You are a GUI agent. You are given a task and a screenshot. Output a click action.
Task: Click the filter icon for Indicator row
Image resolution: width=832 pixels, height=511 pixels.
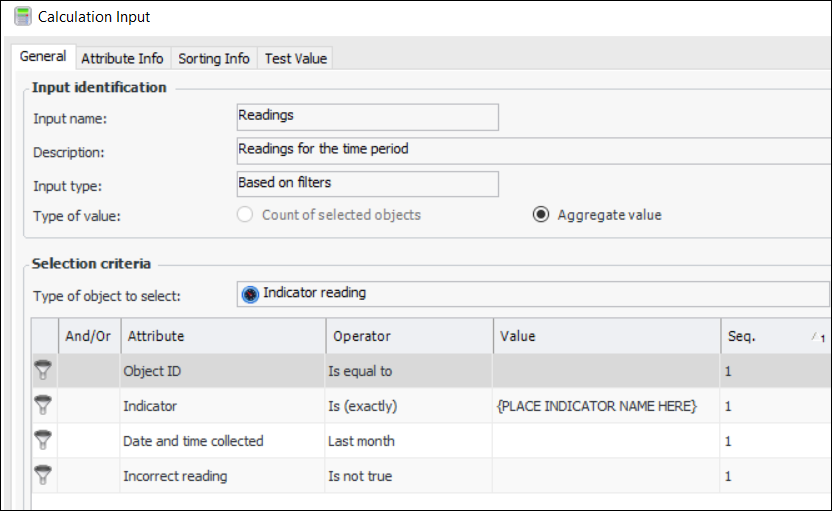click(x=43, y=406)
